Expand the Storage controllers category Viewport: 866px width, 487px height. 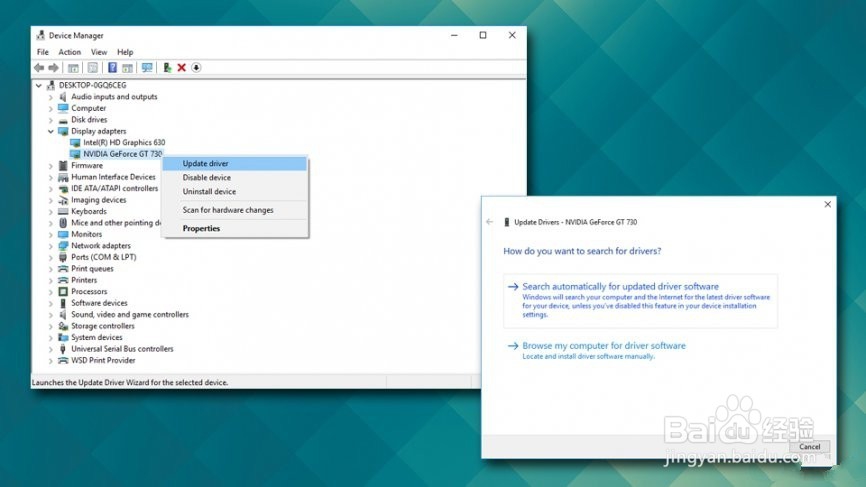[x=51, y=326]
